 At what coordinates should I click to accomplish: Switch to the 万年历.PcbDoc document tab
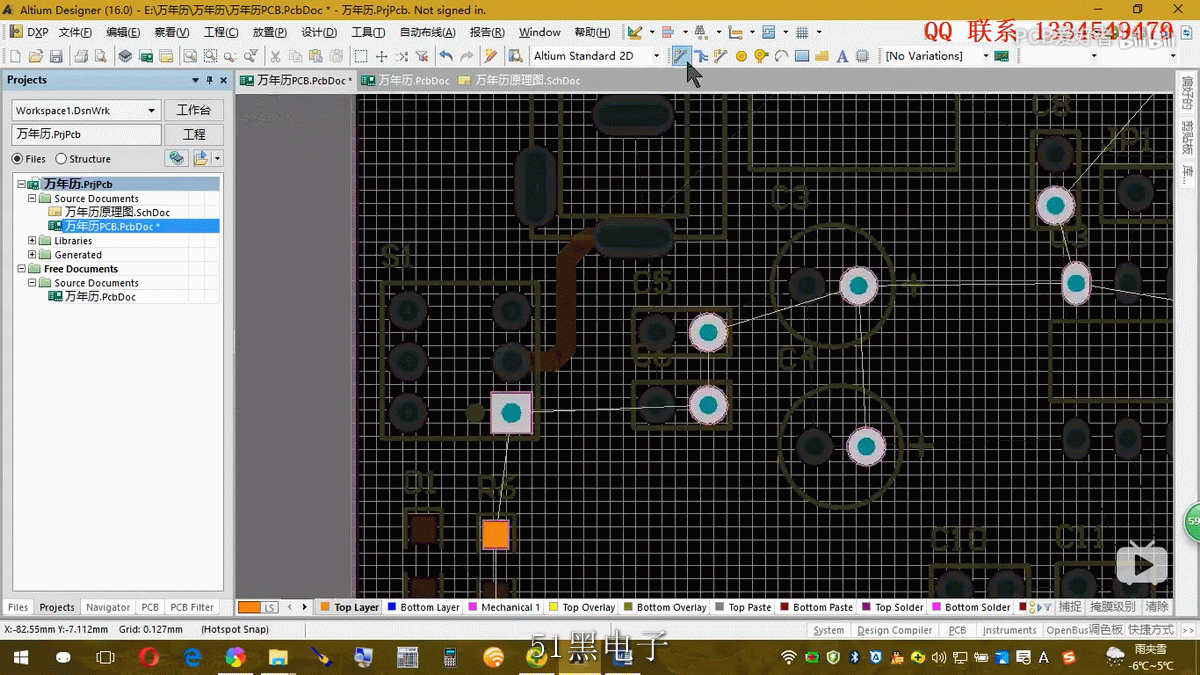pos(405,80)
